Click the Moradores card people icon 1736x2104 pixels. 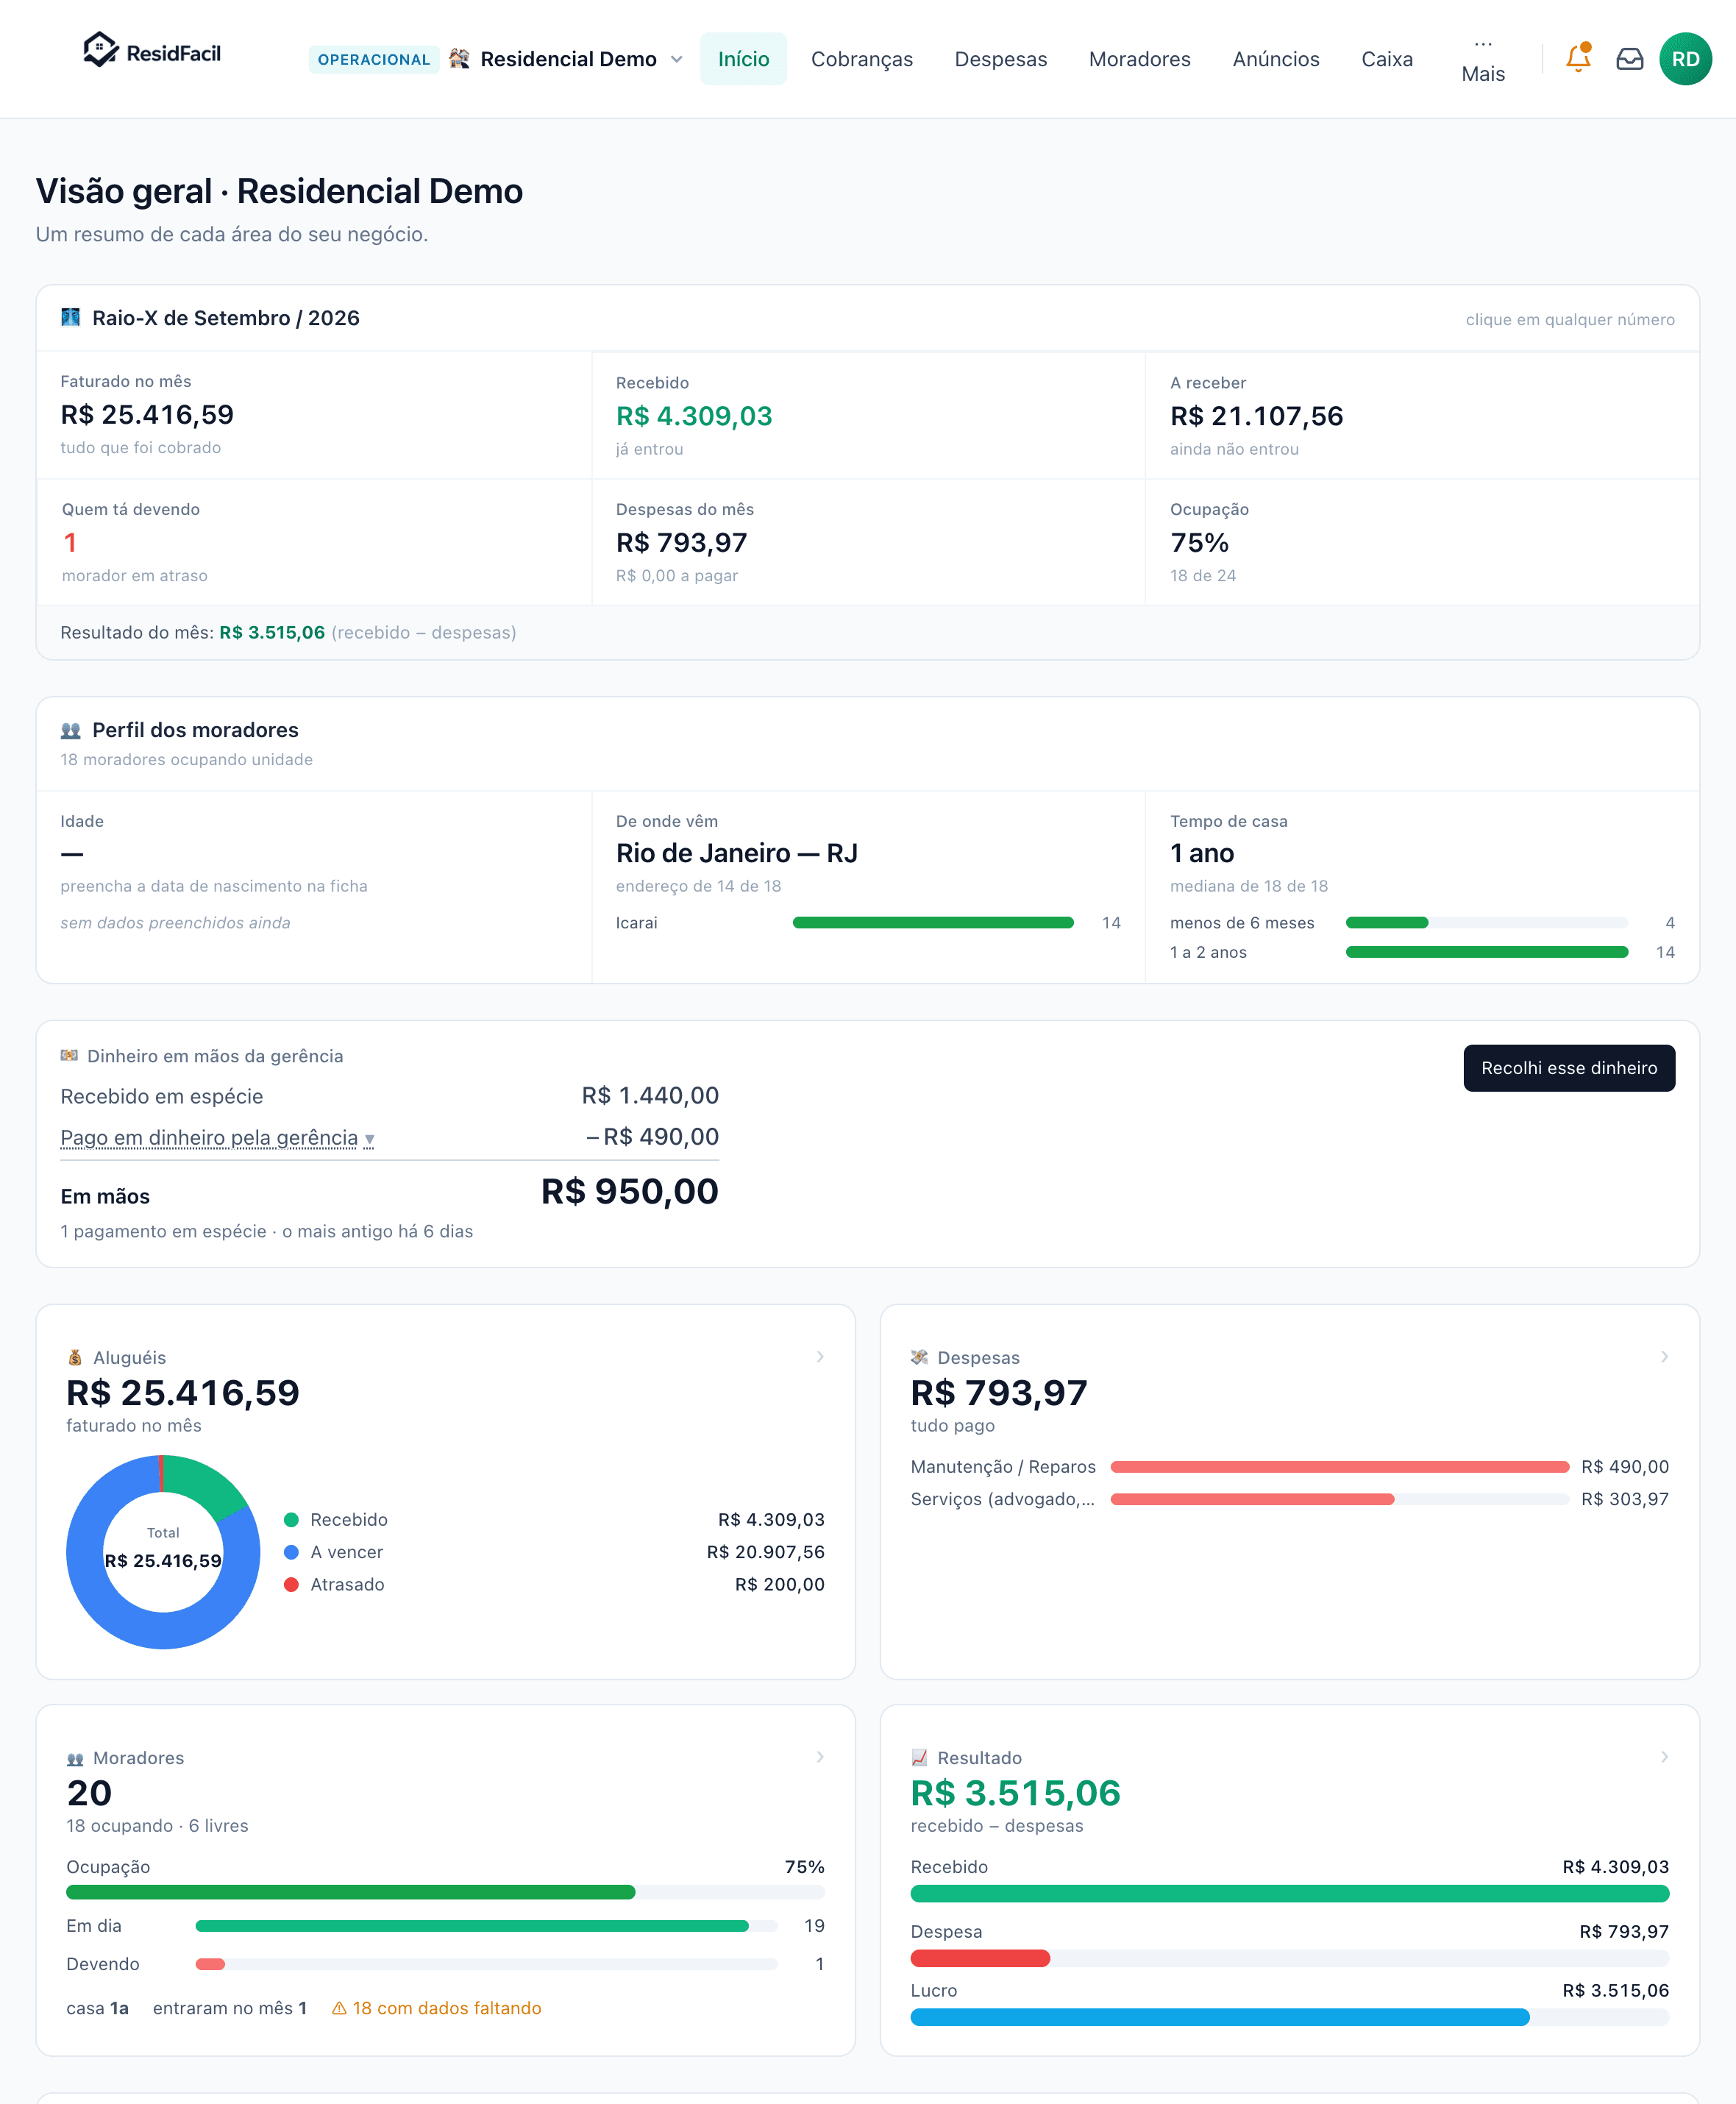point(75,1758)
